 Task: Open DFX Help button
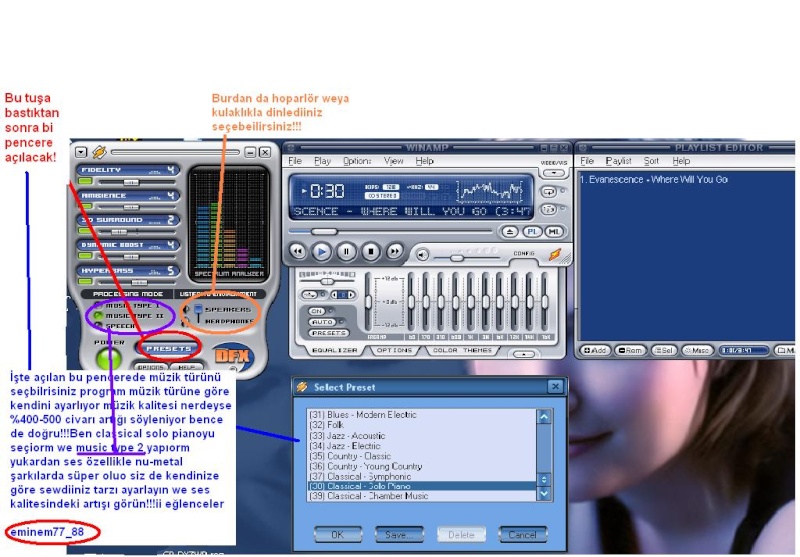pos(186,367)
